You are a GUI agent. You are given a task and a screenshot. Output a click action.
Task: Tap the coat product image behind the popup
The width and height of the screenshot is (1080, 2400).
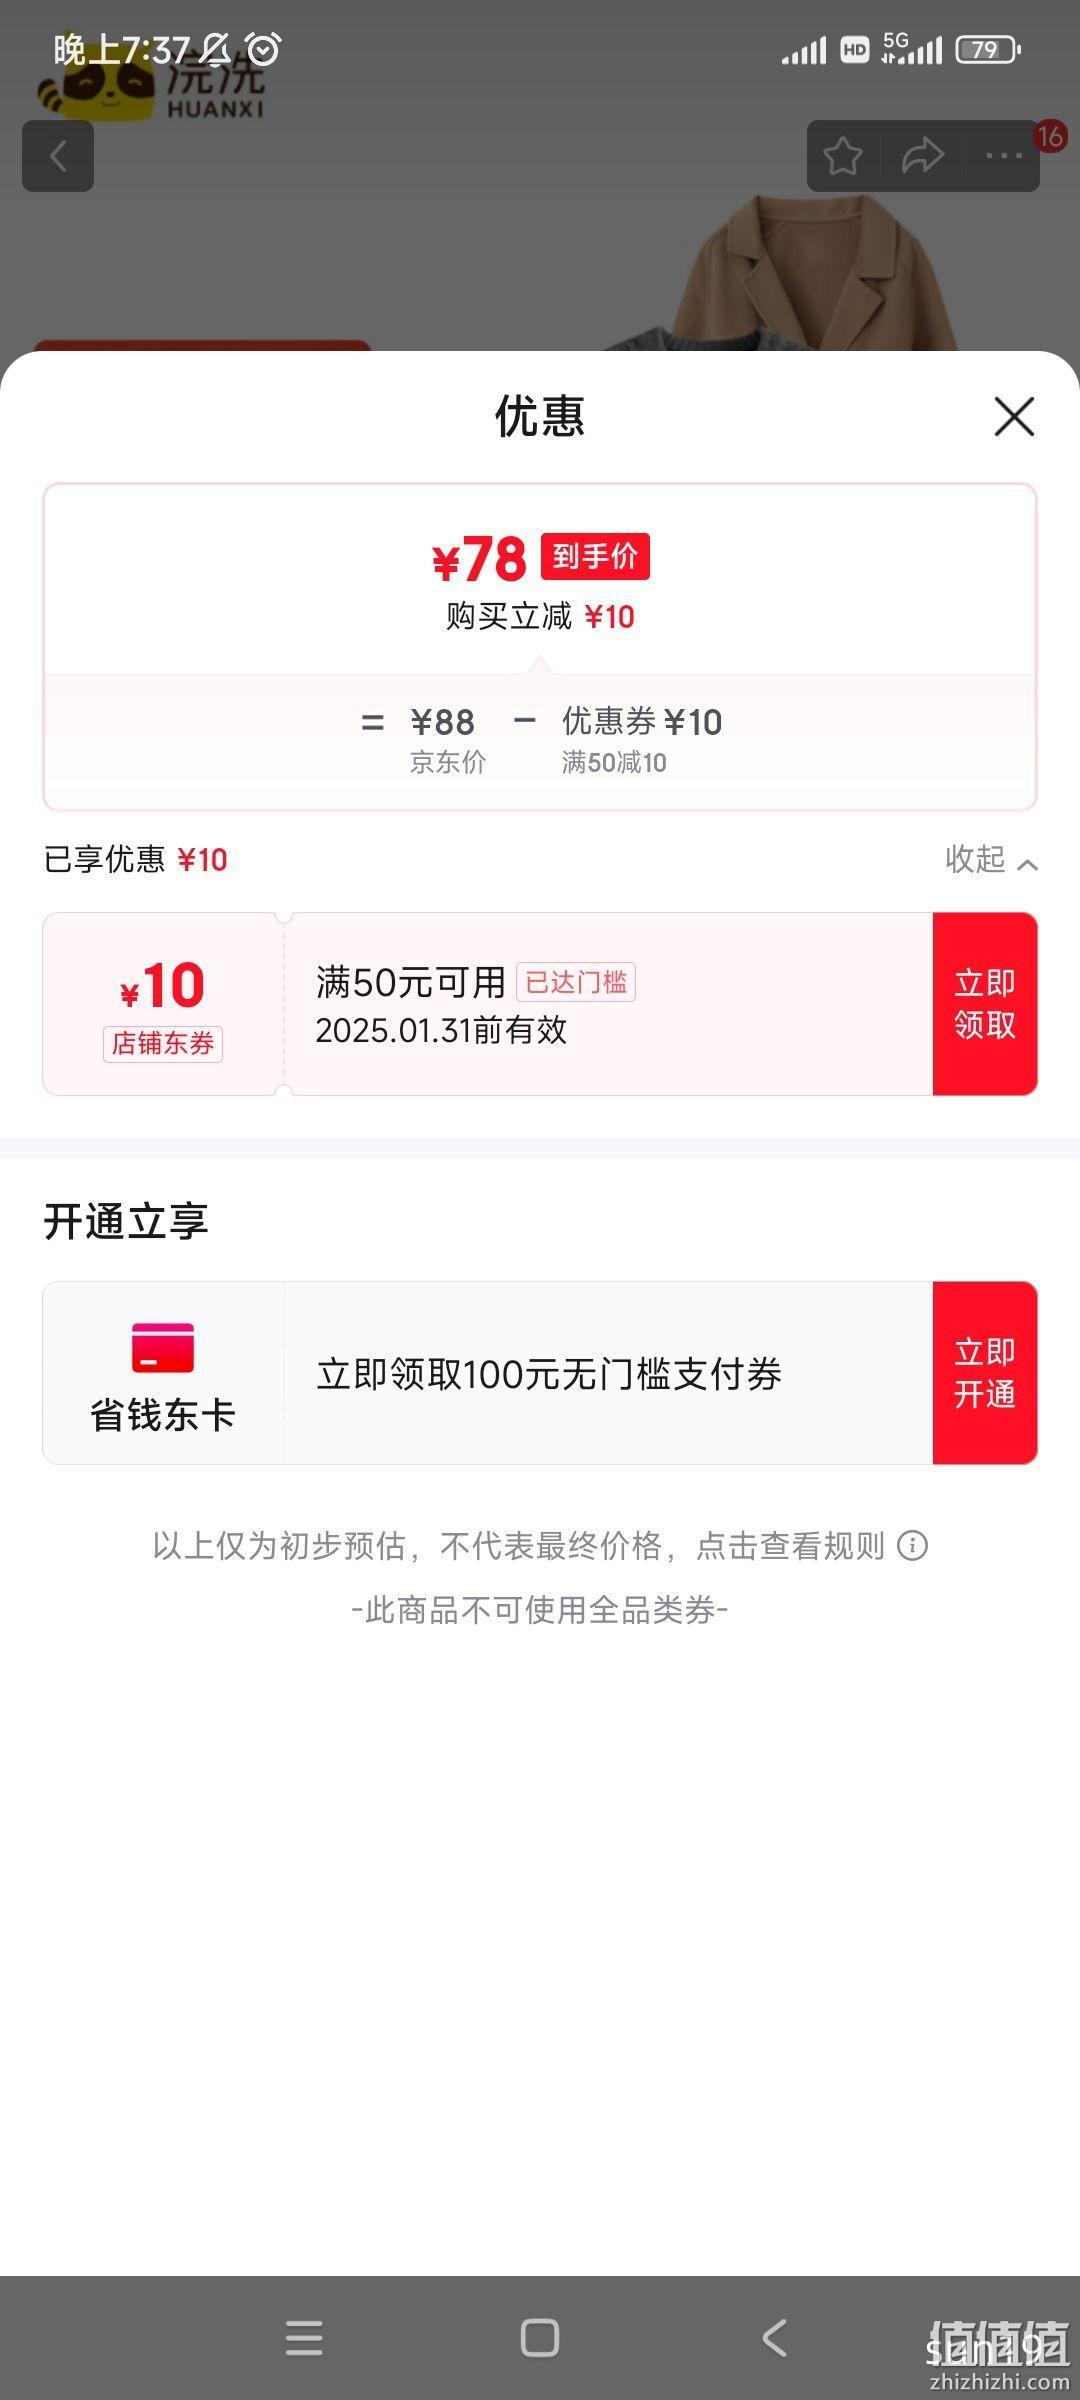tap(810, 272)
